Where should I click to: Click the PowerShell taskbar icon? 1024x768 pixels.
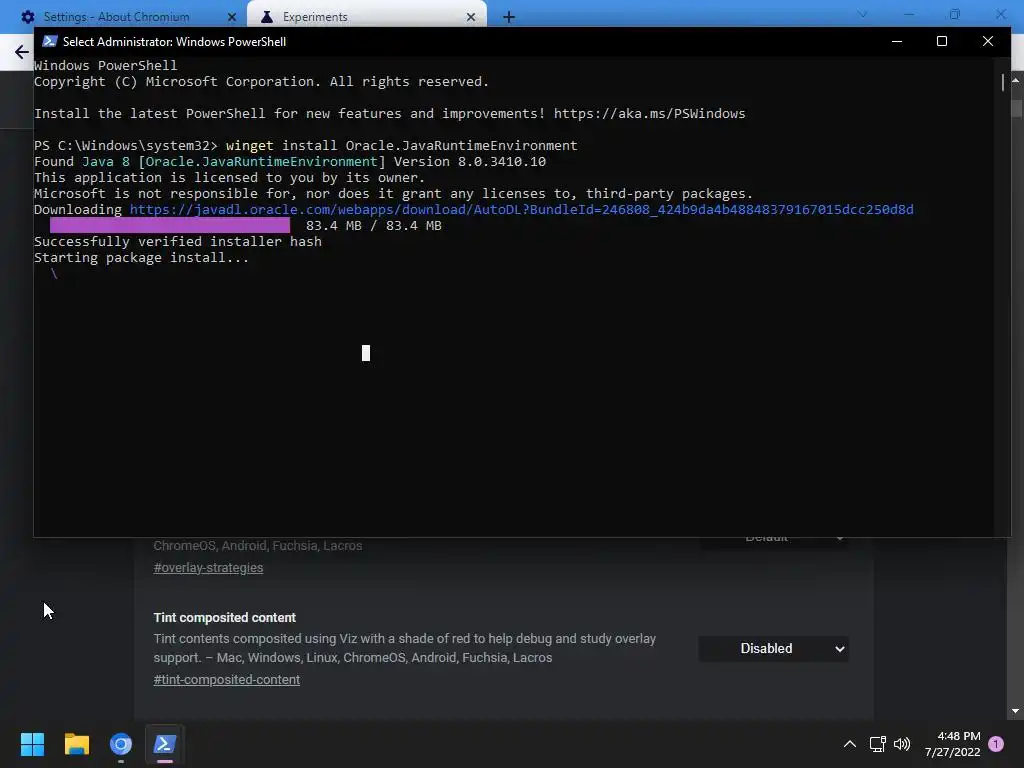(165, 744)
